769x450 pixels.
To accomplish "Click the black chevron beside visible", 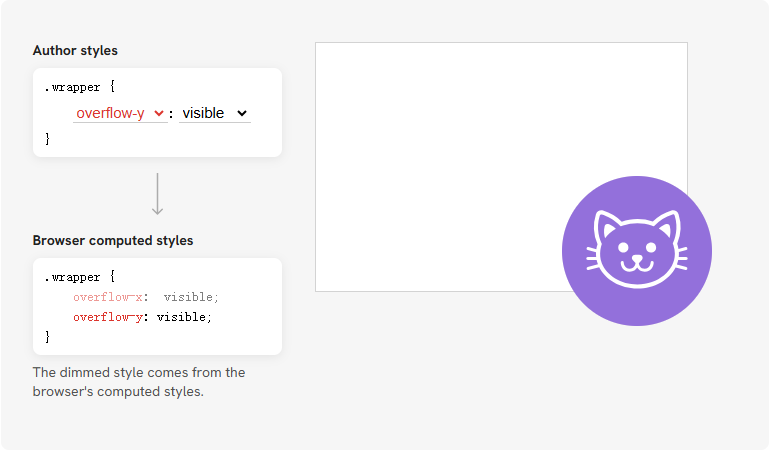I will [242, 113].
